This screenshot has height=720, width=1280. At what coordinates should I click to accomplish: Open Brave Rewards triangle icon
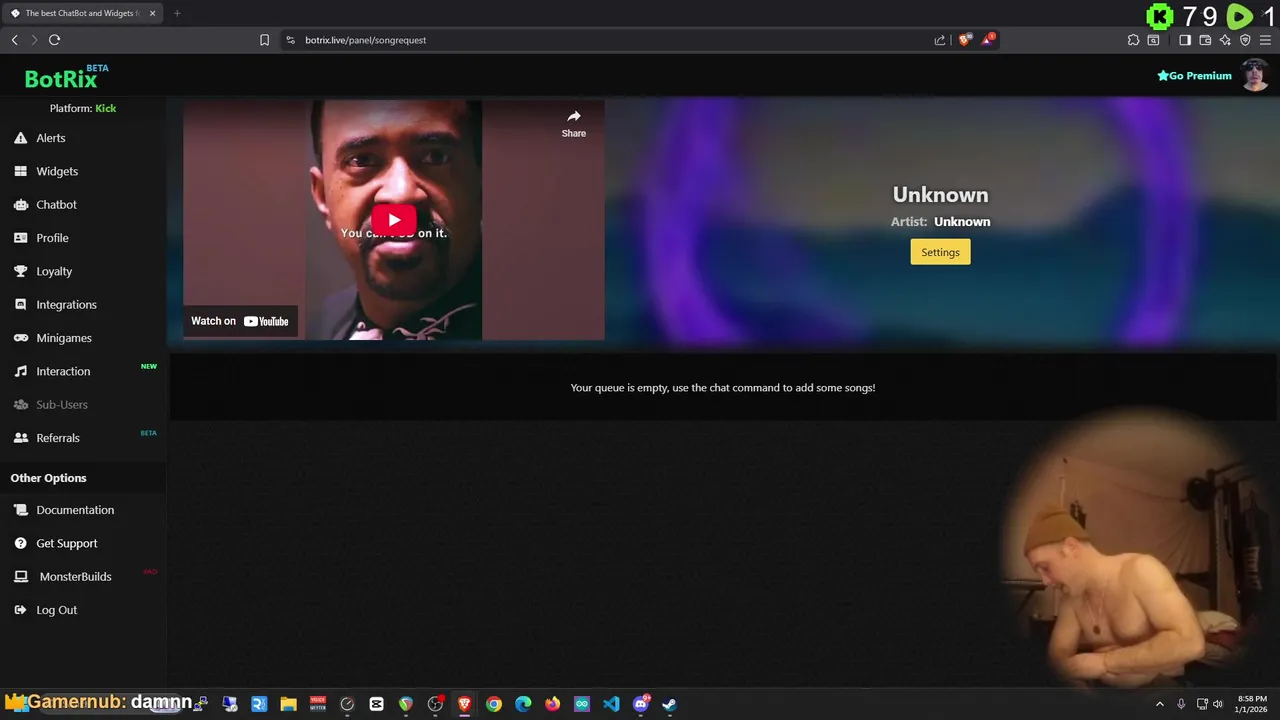(x=989, y=40)
